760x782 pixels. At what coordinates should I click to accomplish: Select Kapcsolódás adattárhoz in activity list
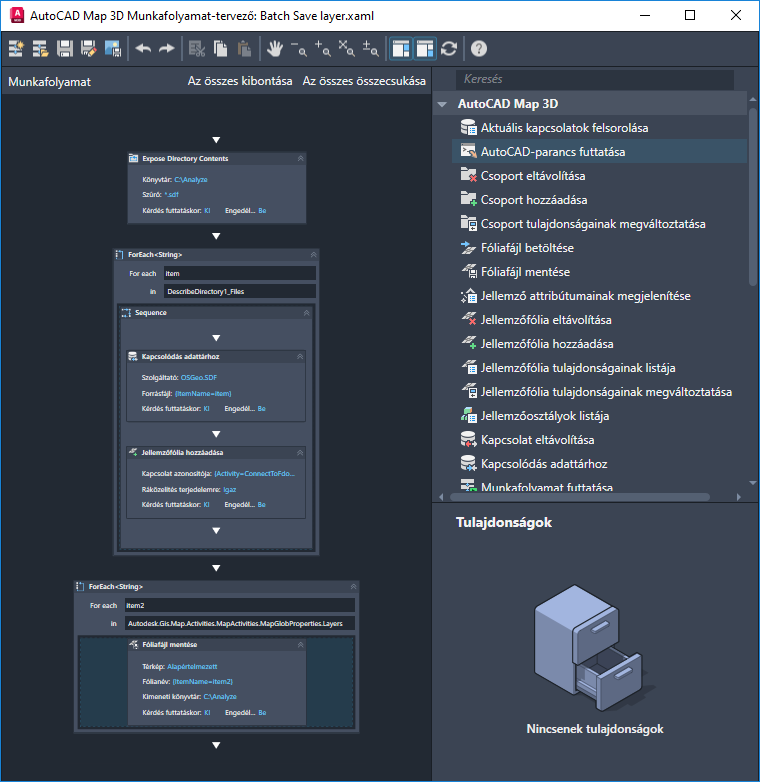pos(599,463)
